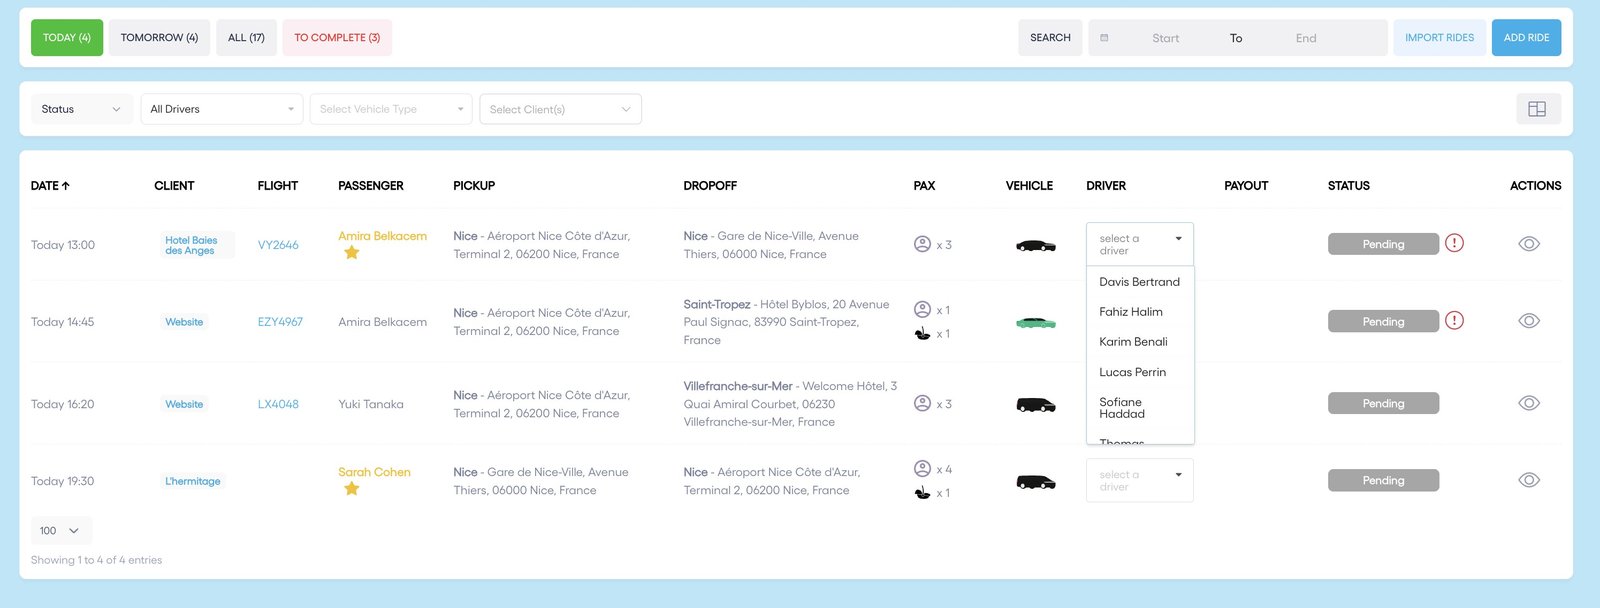Open the driver dropdown on 19:30 ride
1600x608 pixels.
(x=1140, y=480)
